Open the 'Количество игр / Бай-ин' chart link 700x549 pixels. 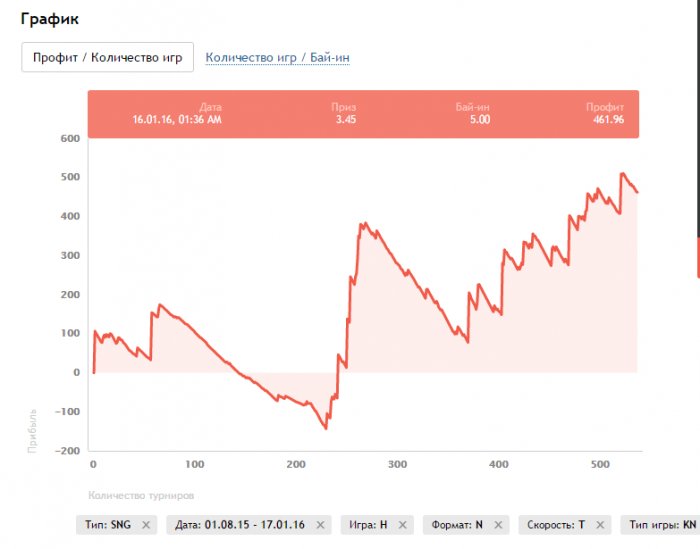click(x=277, y=58)
